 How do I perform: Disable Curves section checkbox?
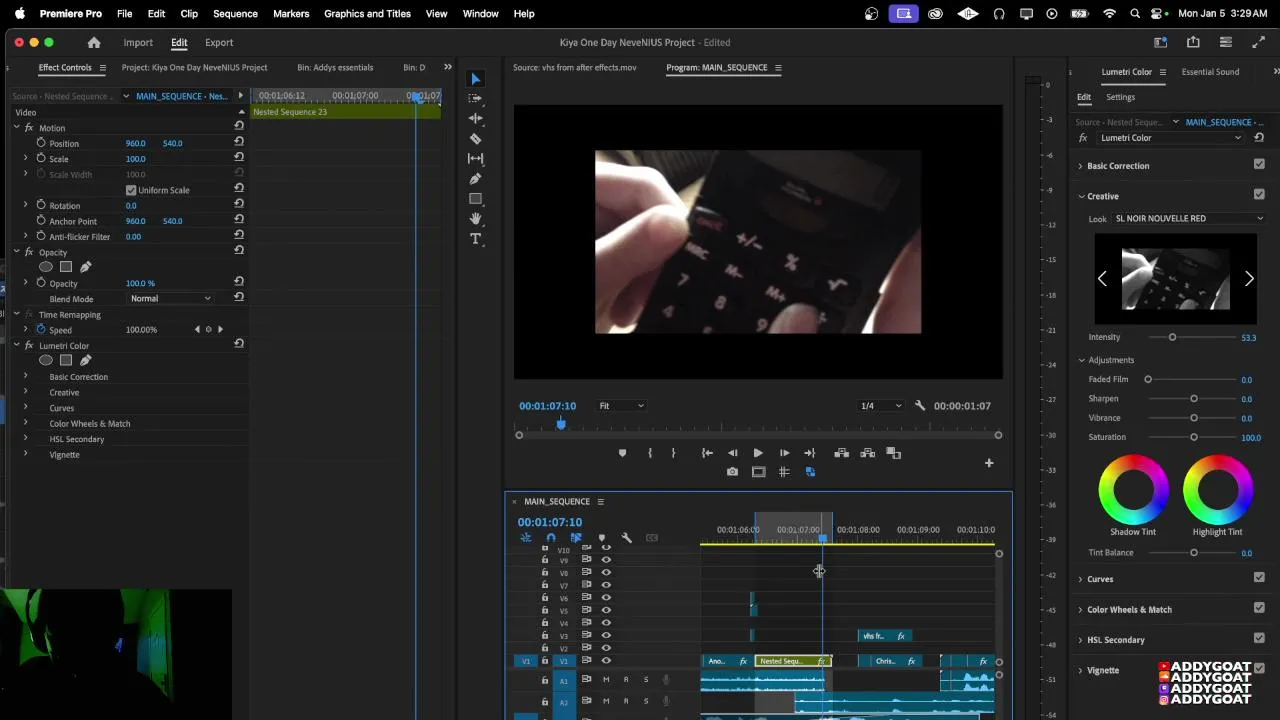[x=1259, y=577]
